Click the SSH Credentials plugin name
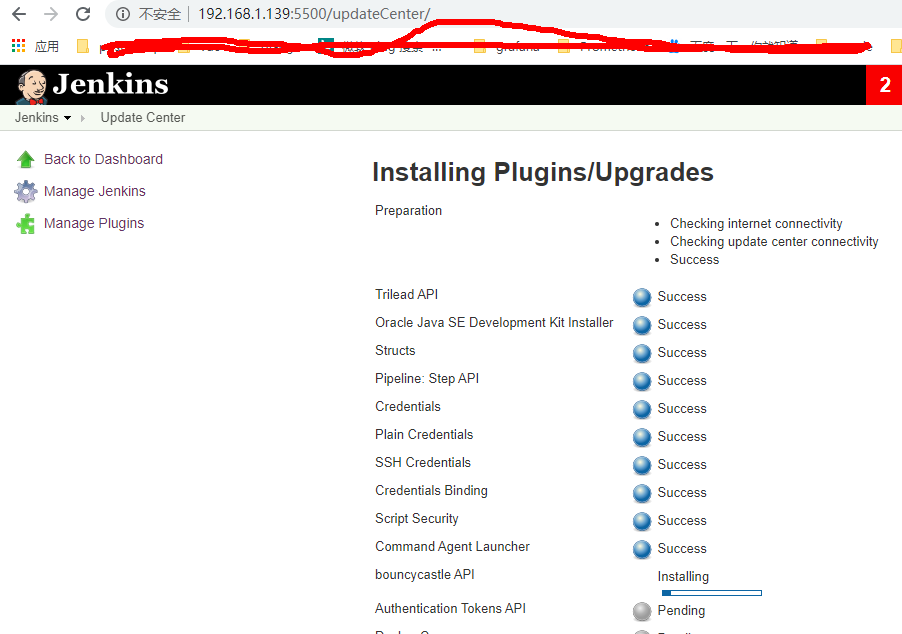 423,463
